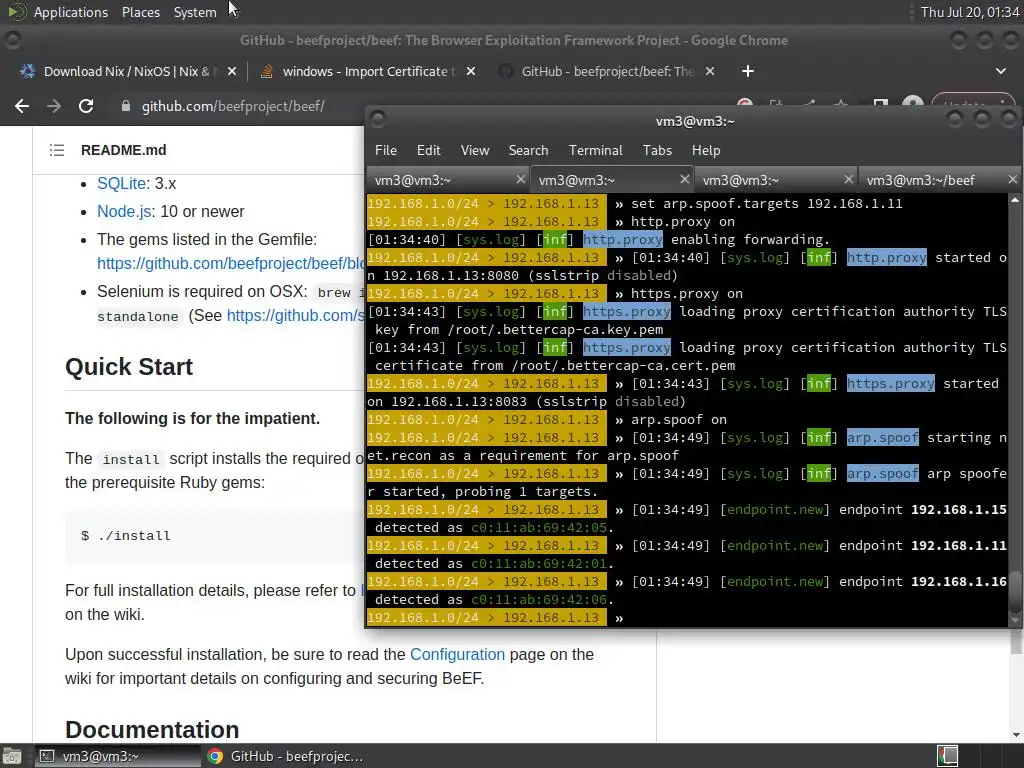
Task: Open the Node.js link
Action: pos(124,212)
